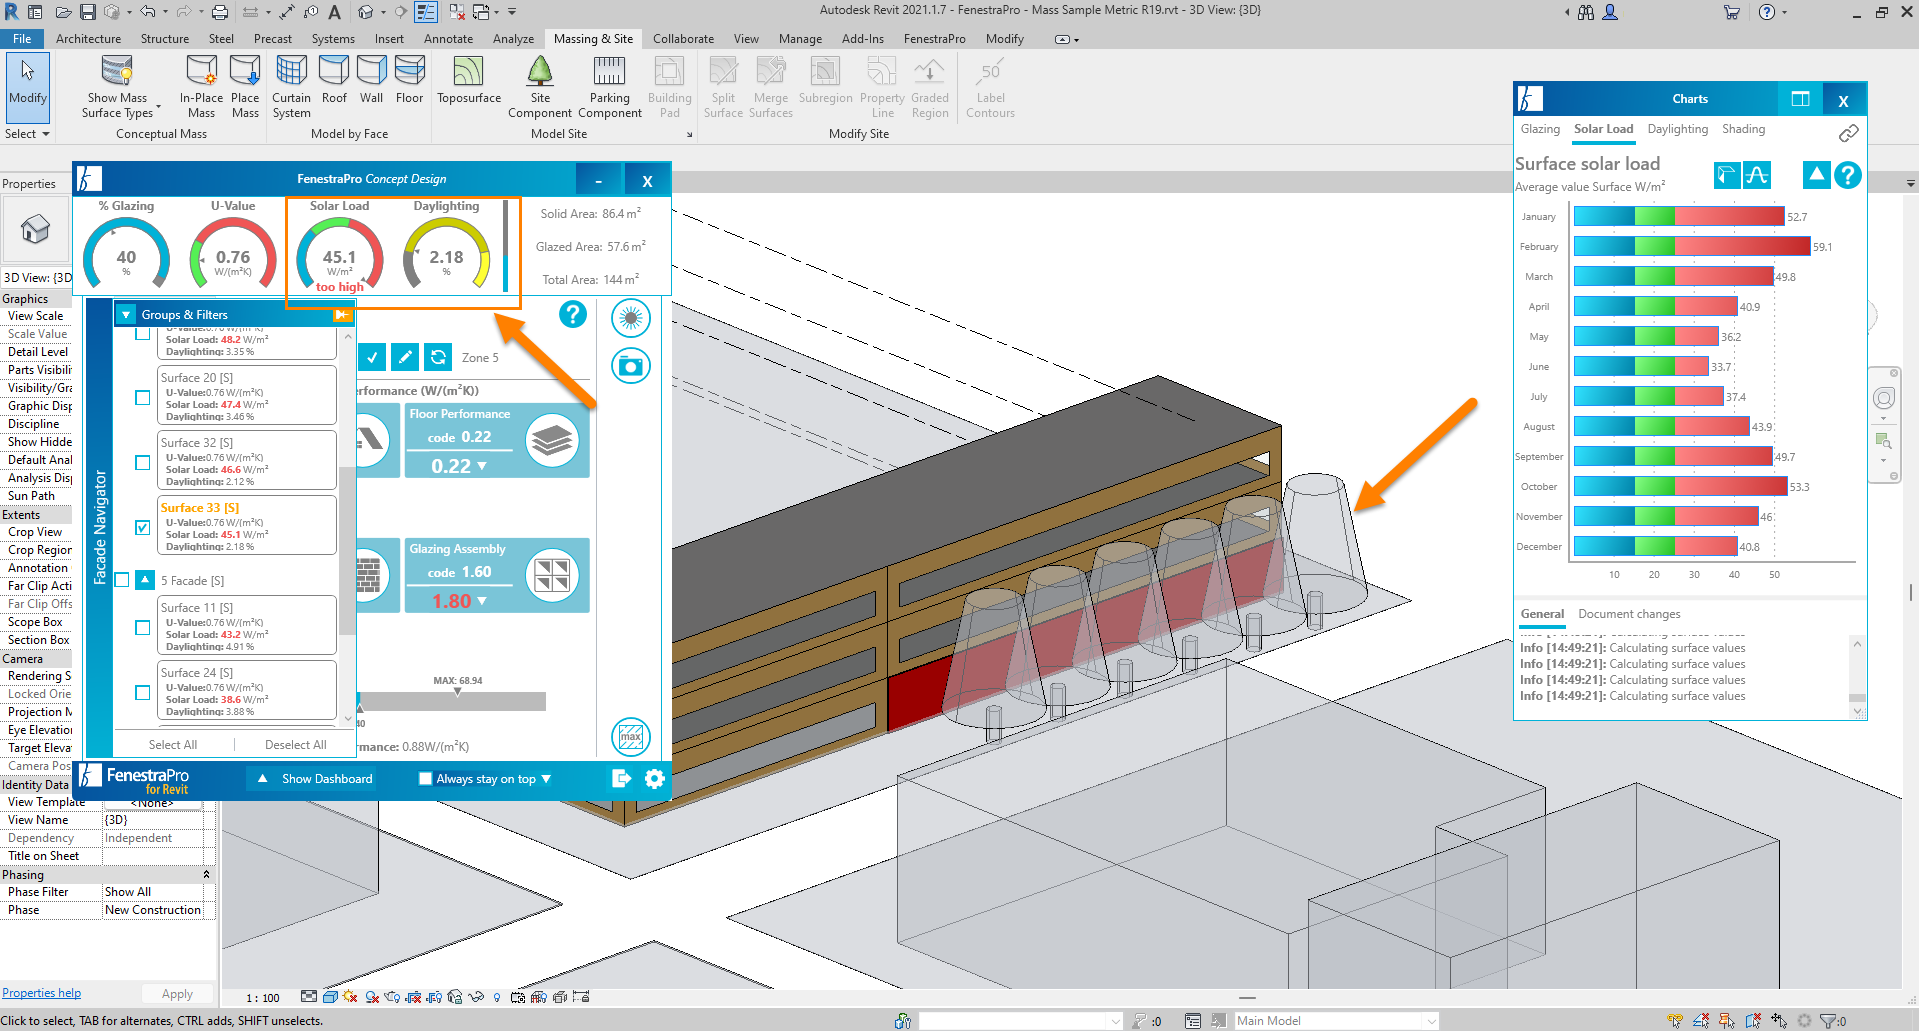Click Select All in Facade Navigator
Image resolution: width=1919 pixels, height=1031 pixels.
173,745
